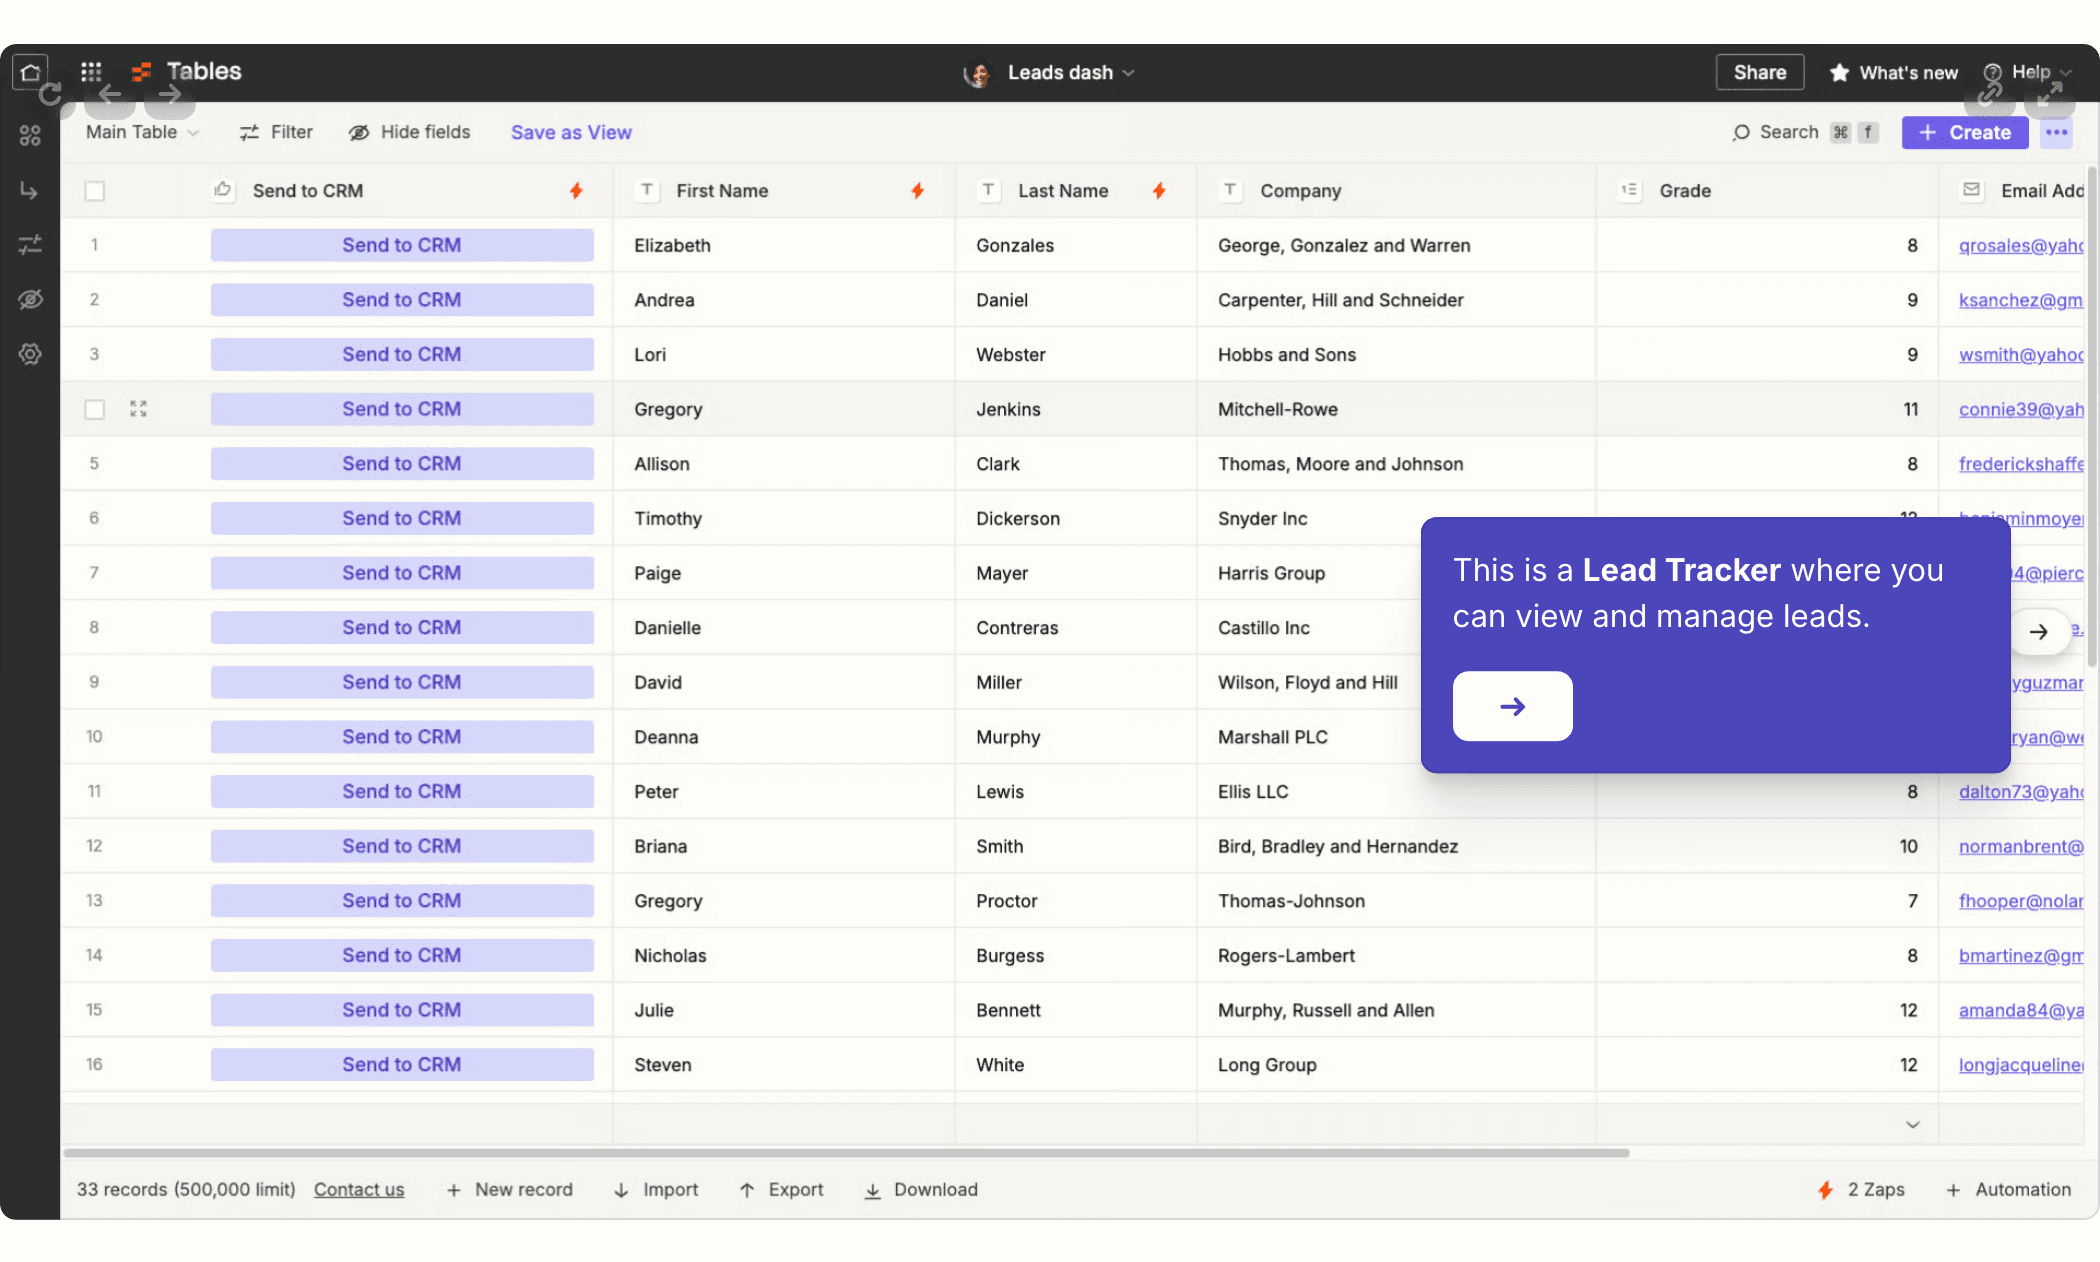This screenshot has width=2100, height=1262.
Task: Open the 2 Zaps indicator
Action: [x=1861, y=1189]
